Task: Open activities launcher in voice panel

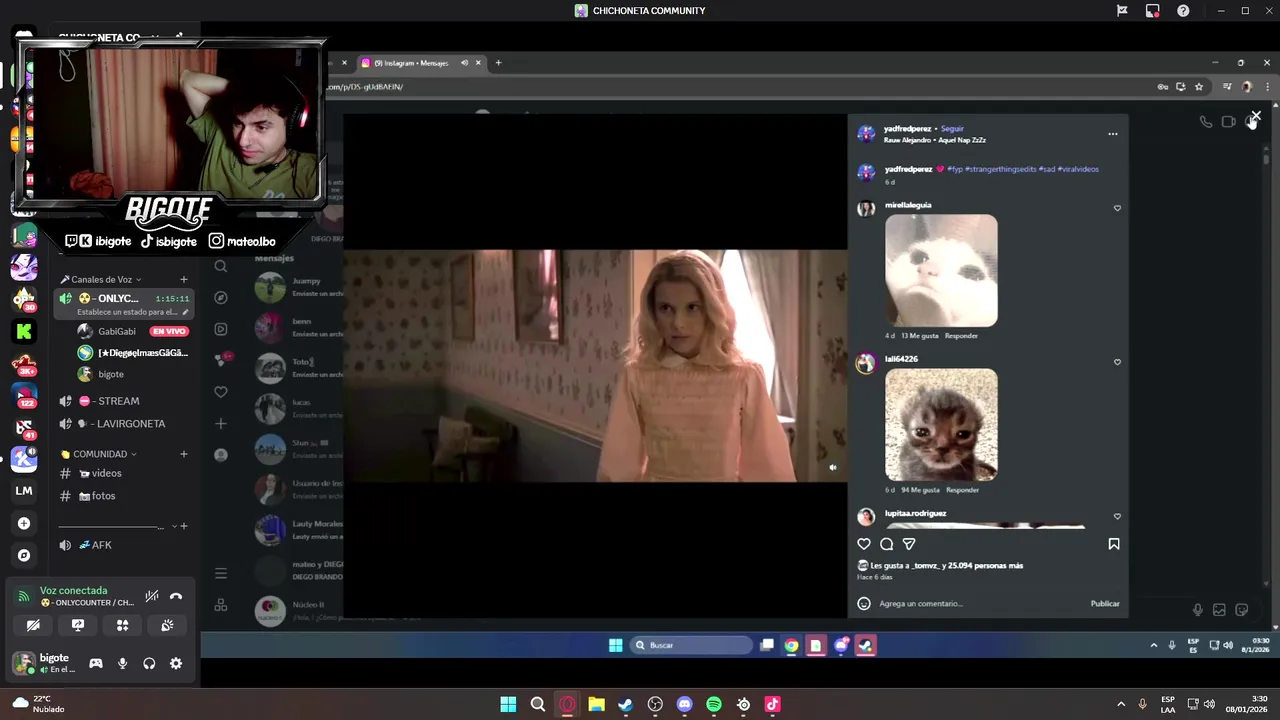Action: pos(122,625)
